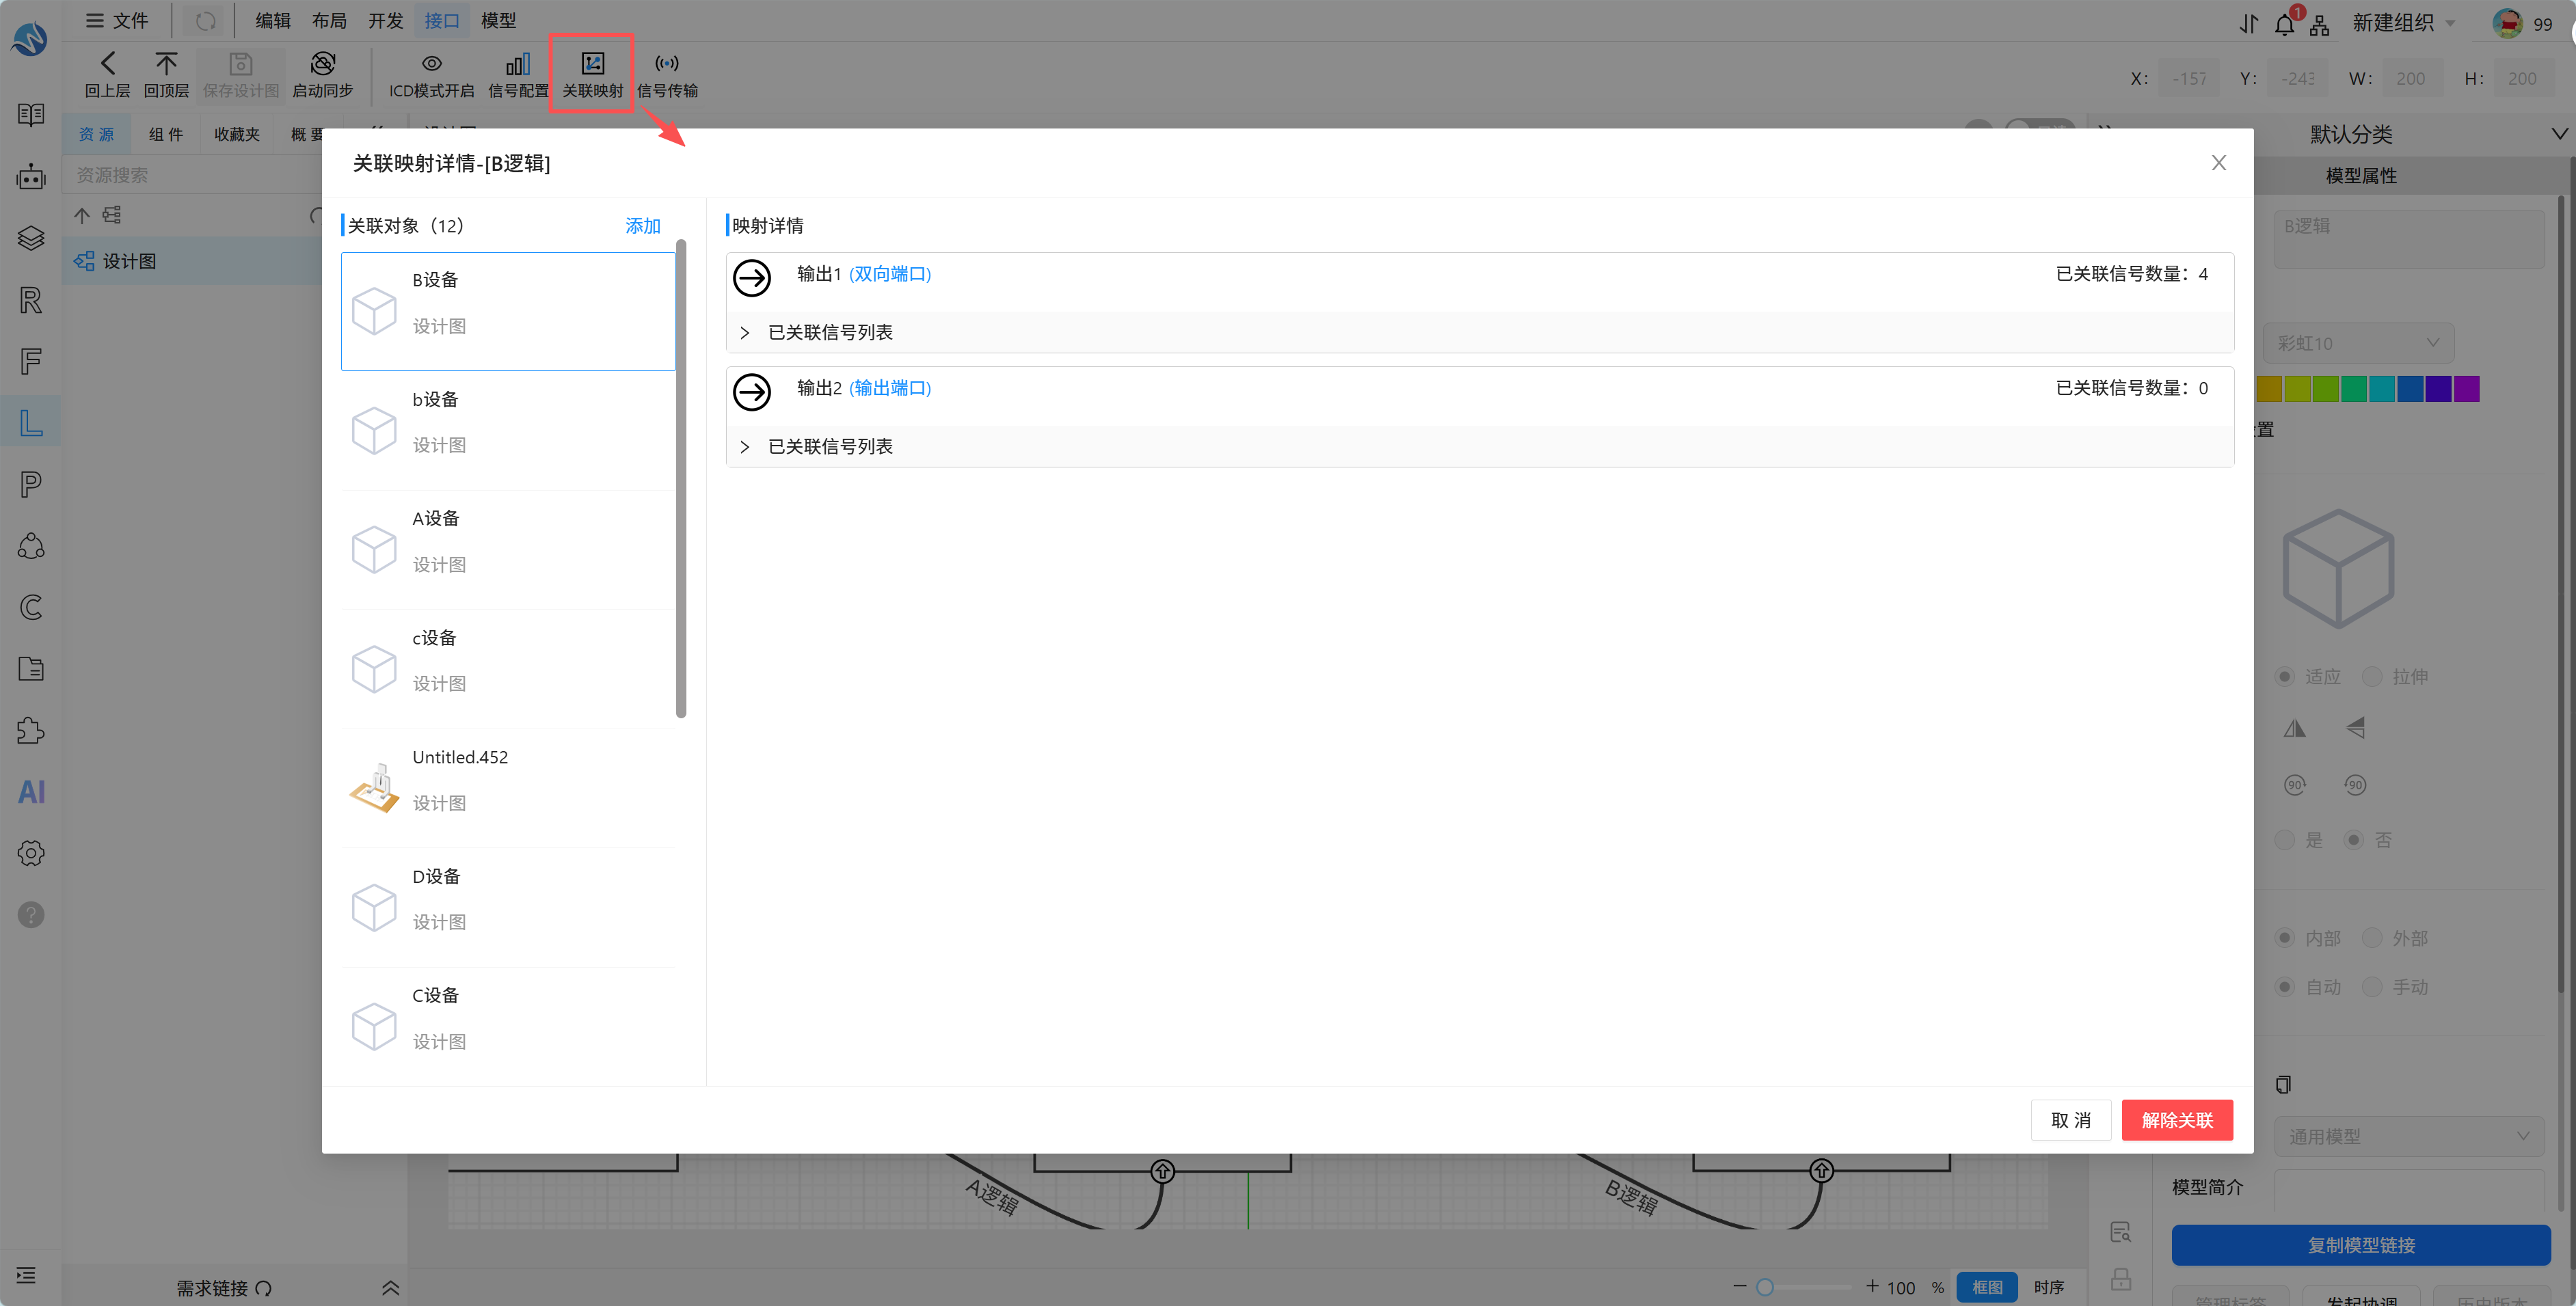
Task: Select the 适应 radio button
Action: click(x=2284, y=677)
